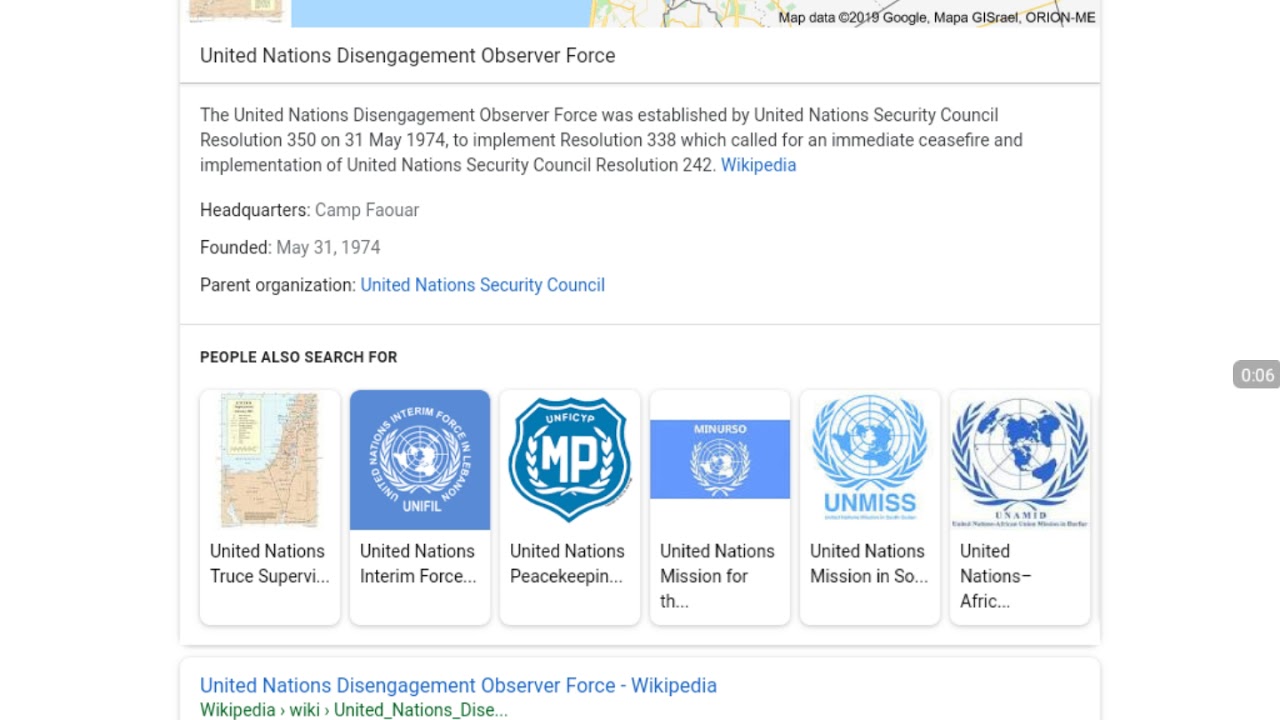Select the UNFICYP MP shield thumbnail
This screenshot has height=720, width=1280.
[570, 460]
